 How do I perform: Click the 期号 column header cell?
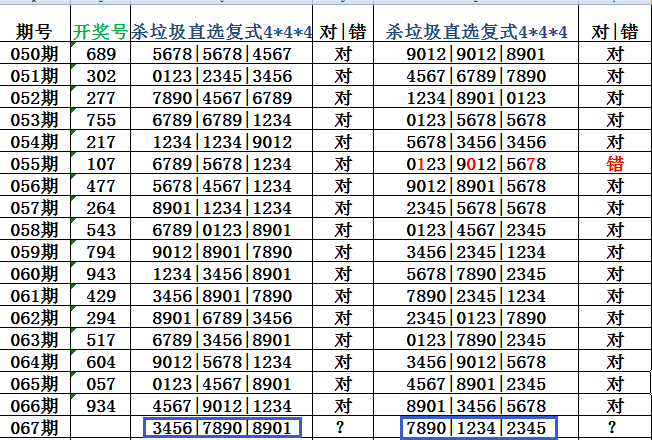point(35,32)
